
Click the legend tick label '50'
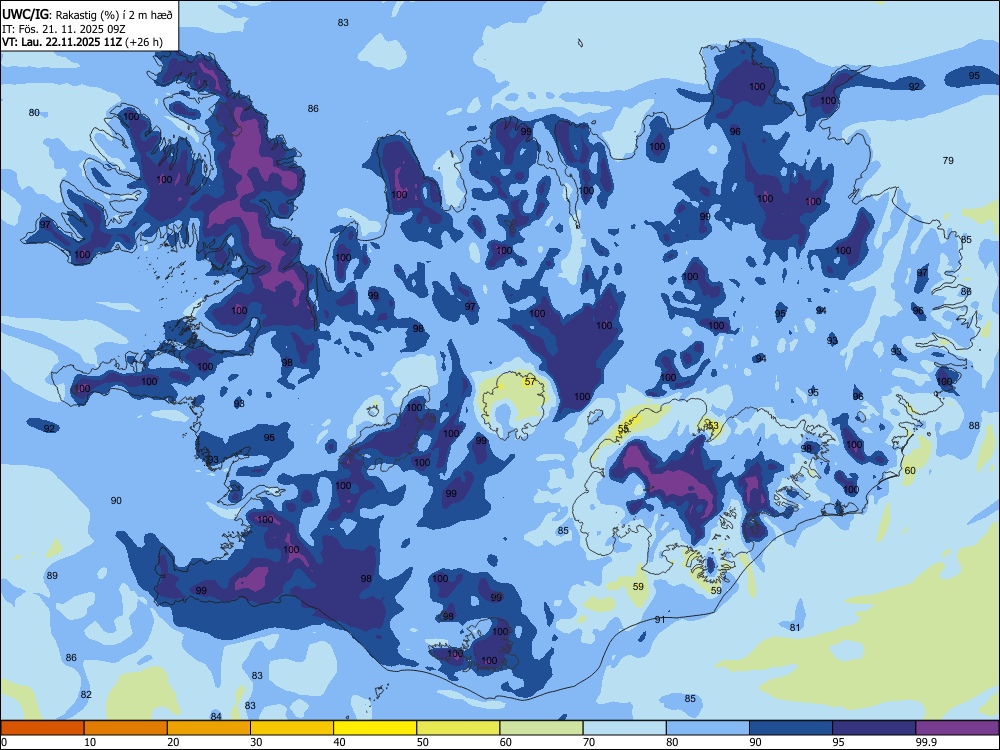pyautogui.click(x=423, y=742)
